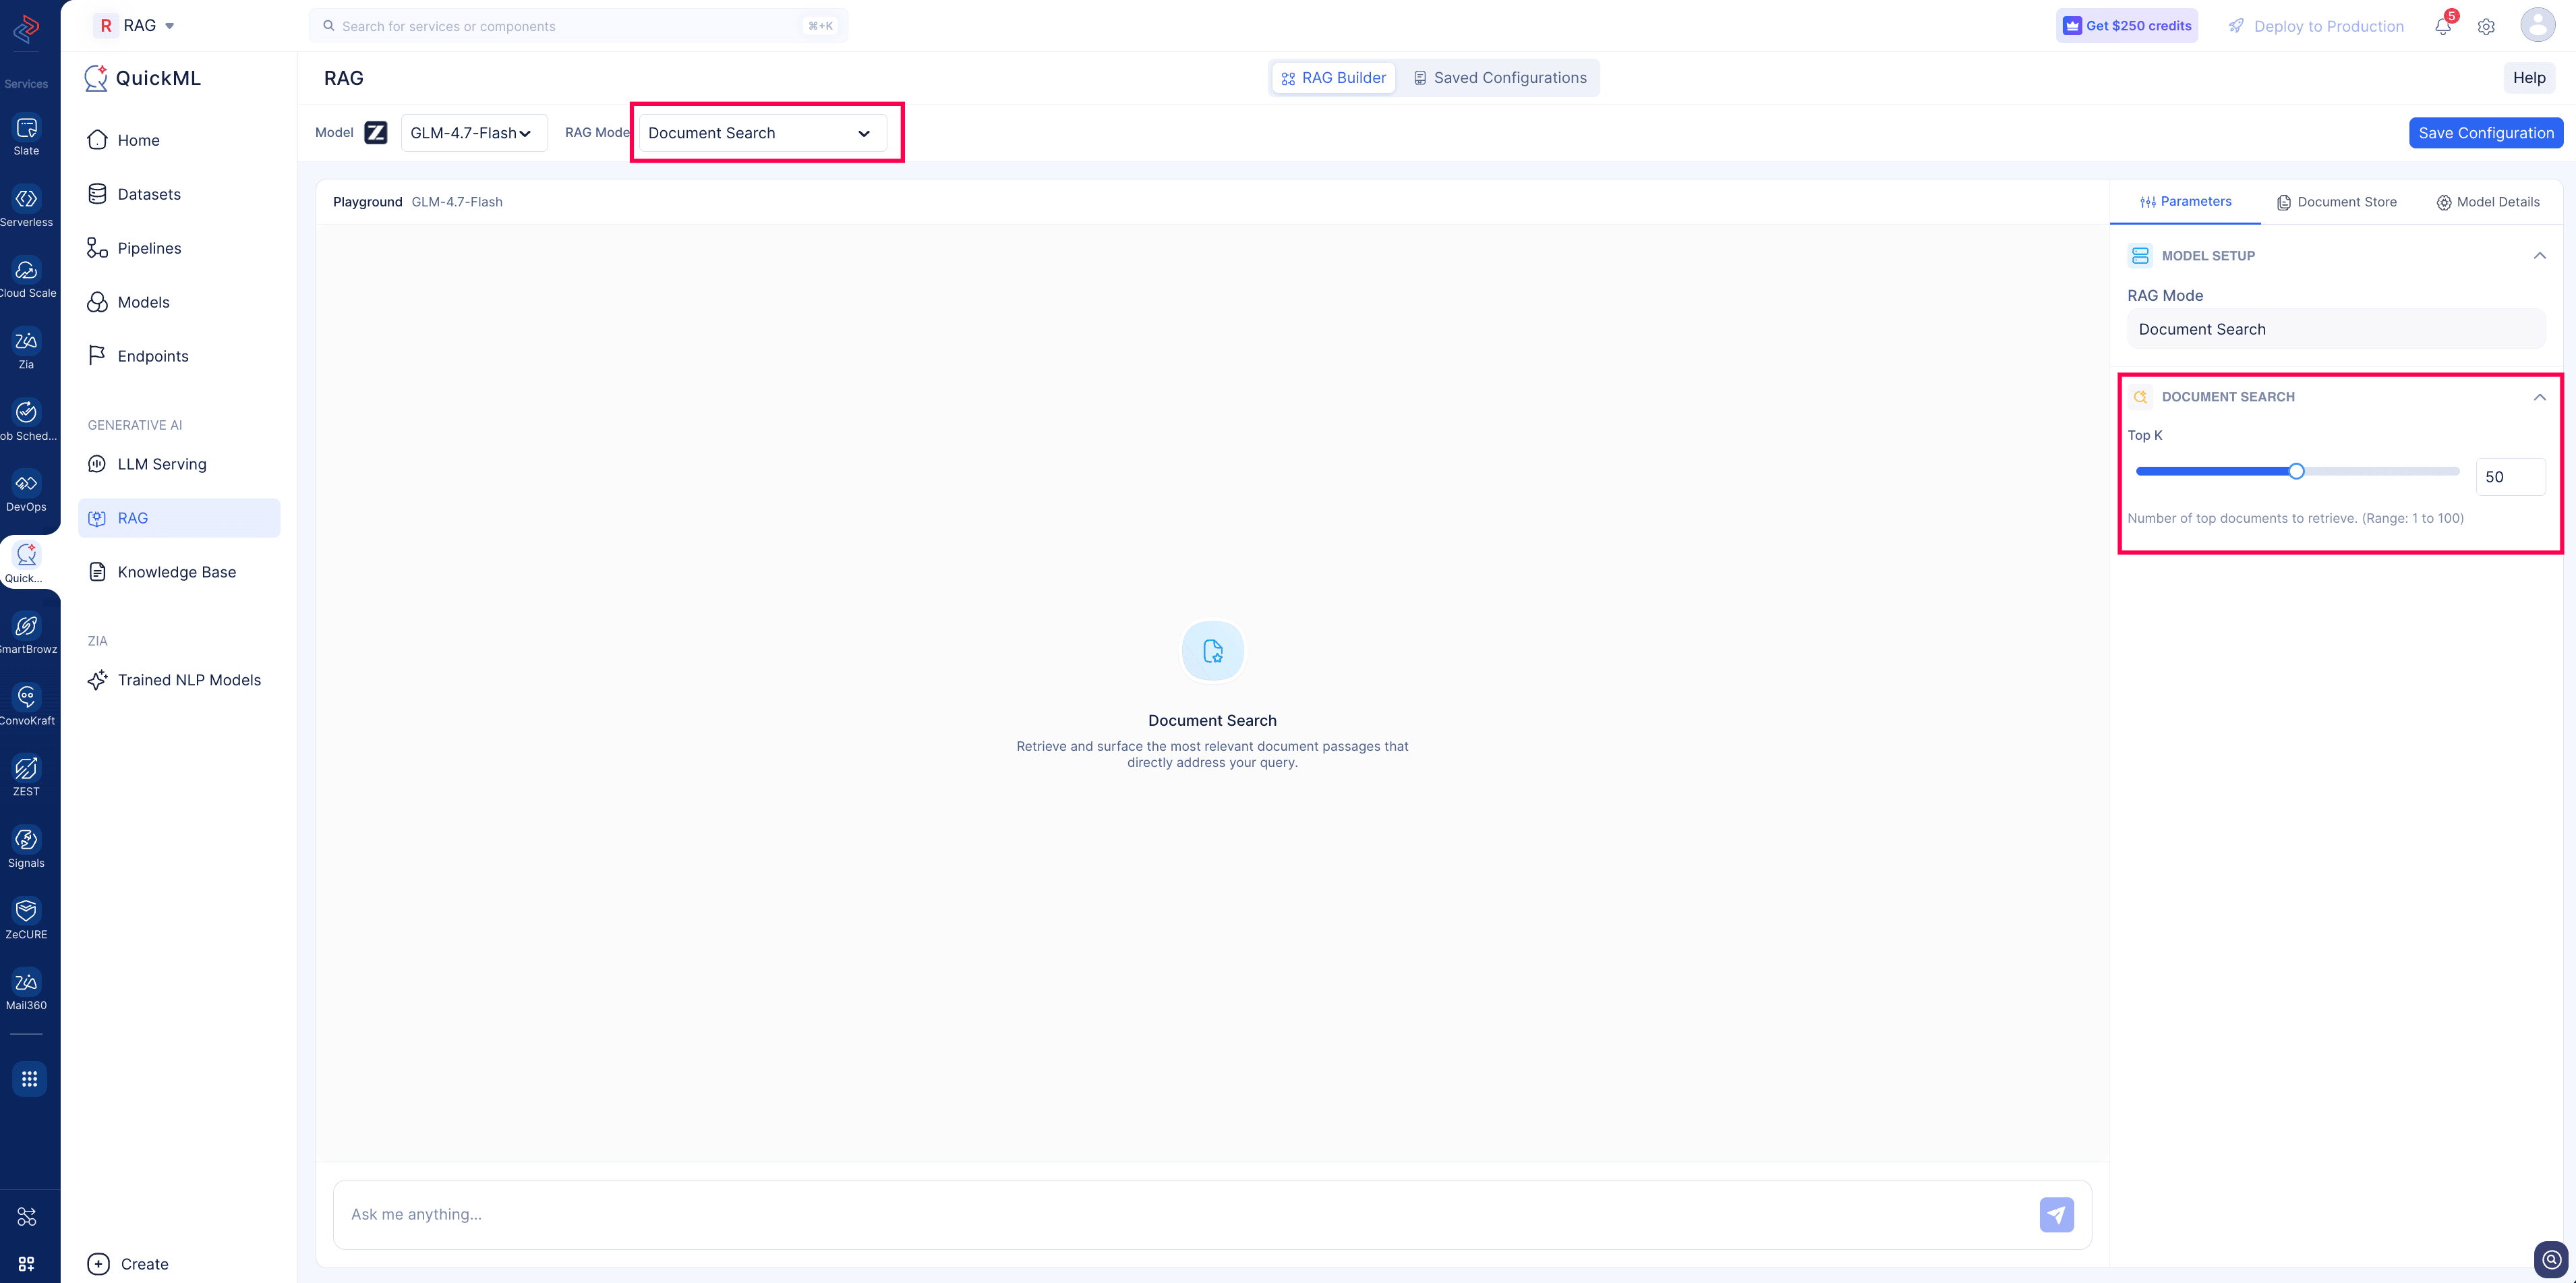This screenshot has height=1283, width=2576.
Task: Collapse the Model Setup section
Action: 2540,256
